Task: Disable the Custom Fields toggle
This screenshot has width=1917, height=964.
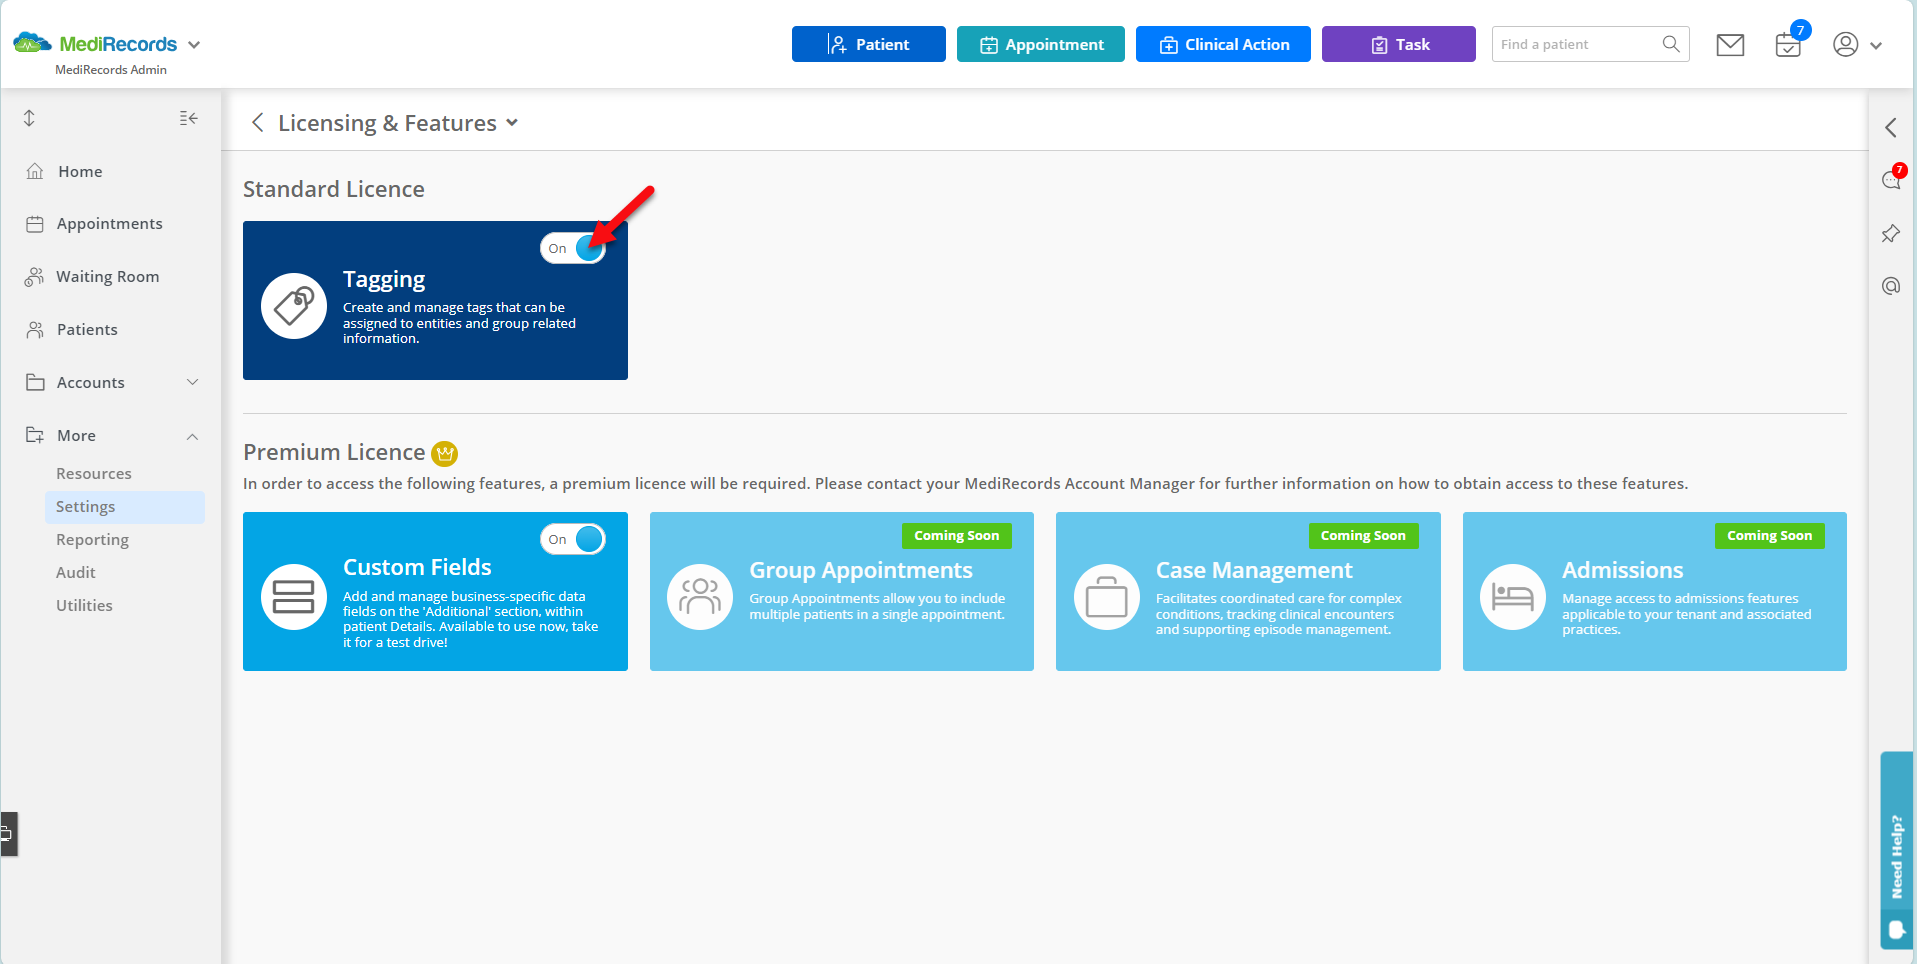Action: point(573,538)
